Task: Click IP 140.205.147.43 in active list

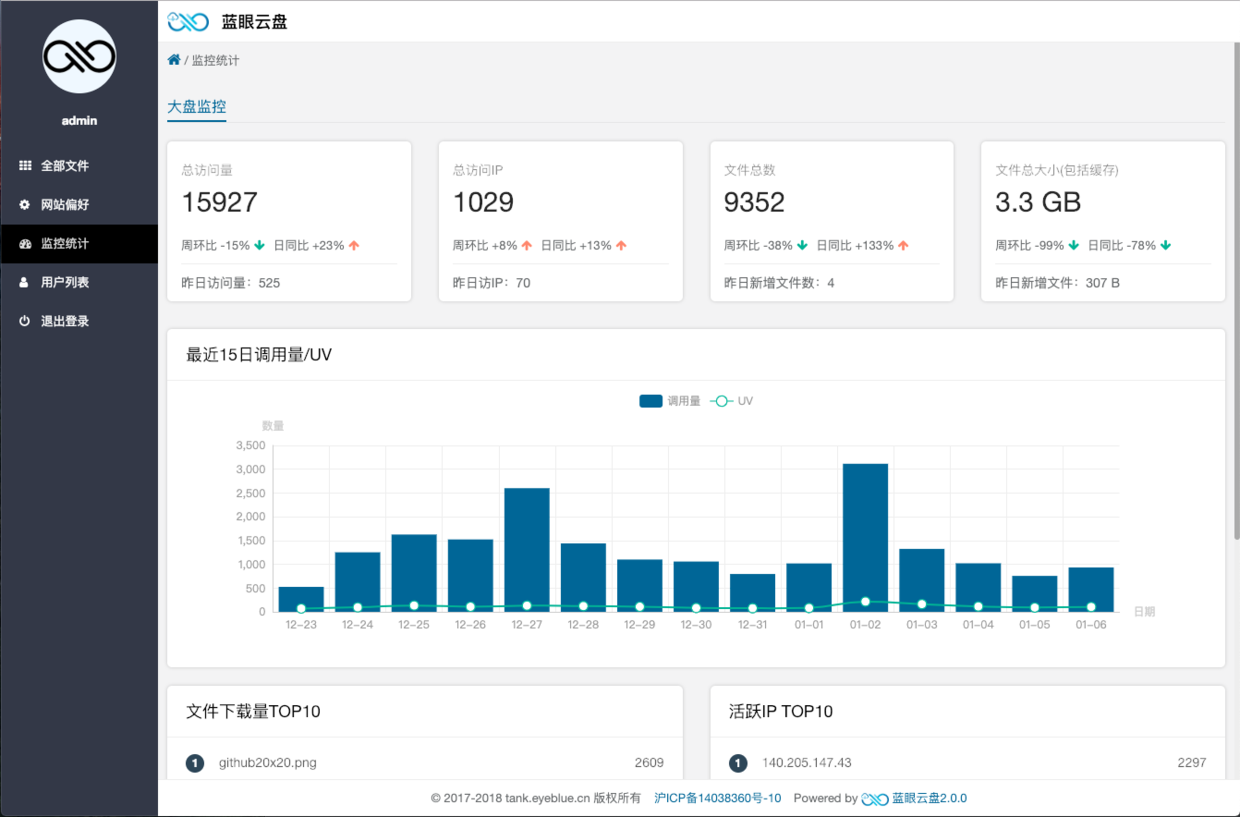Action: click(807, 763)
